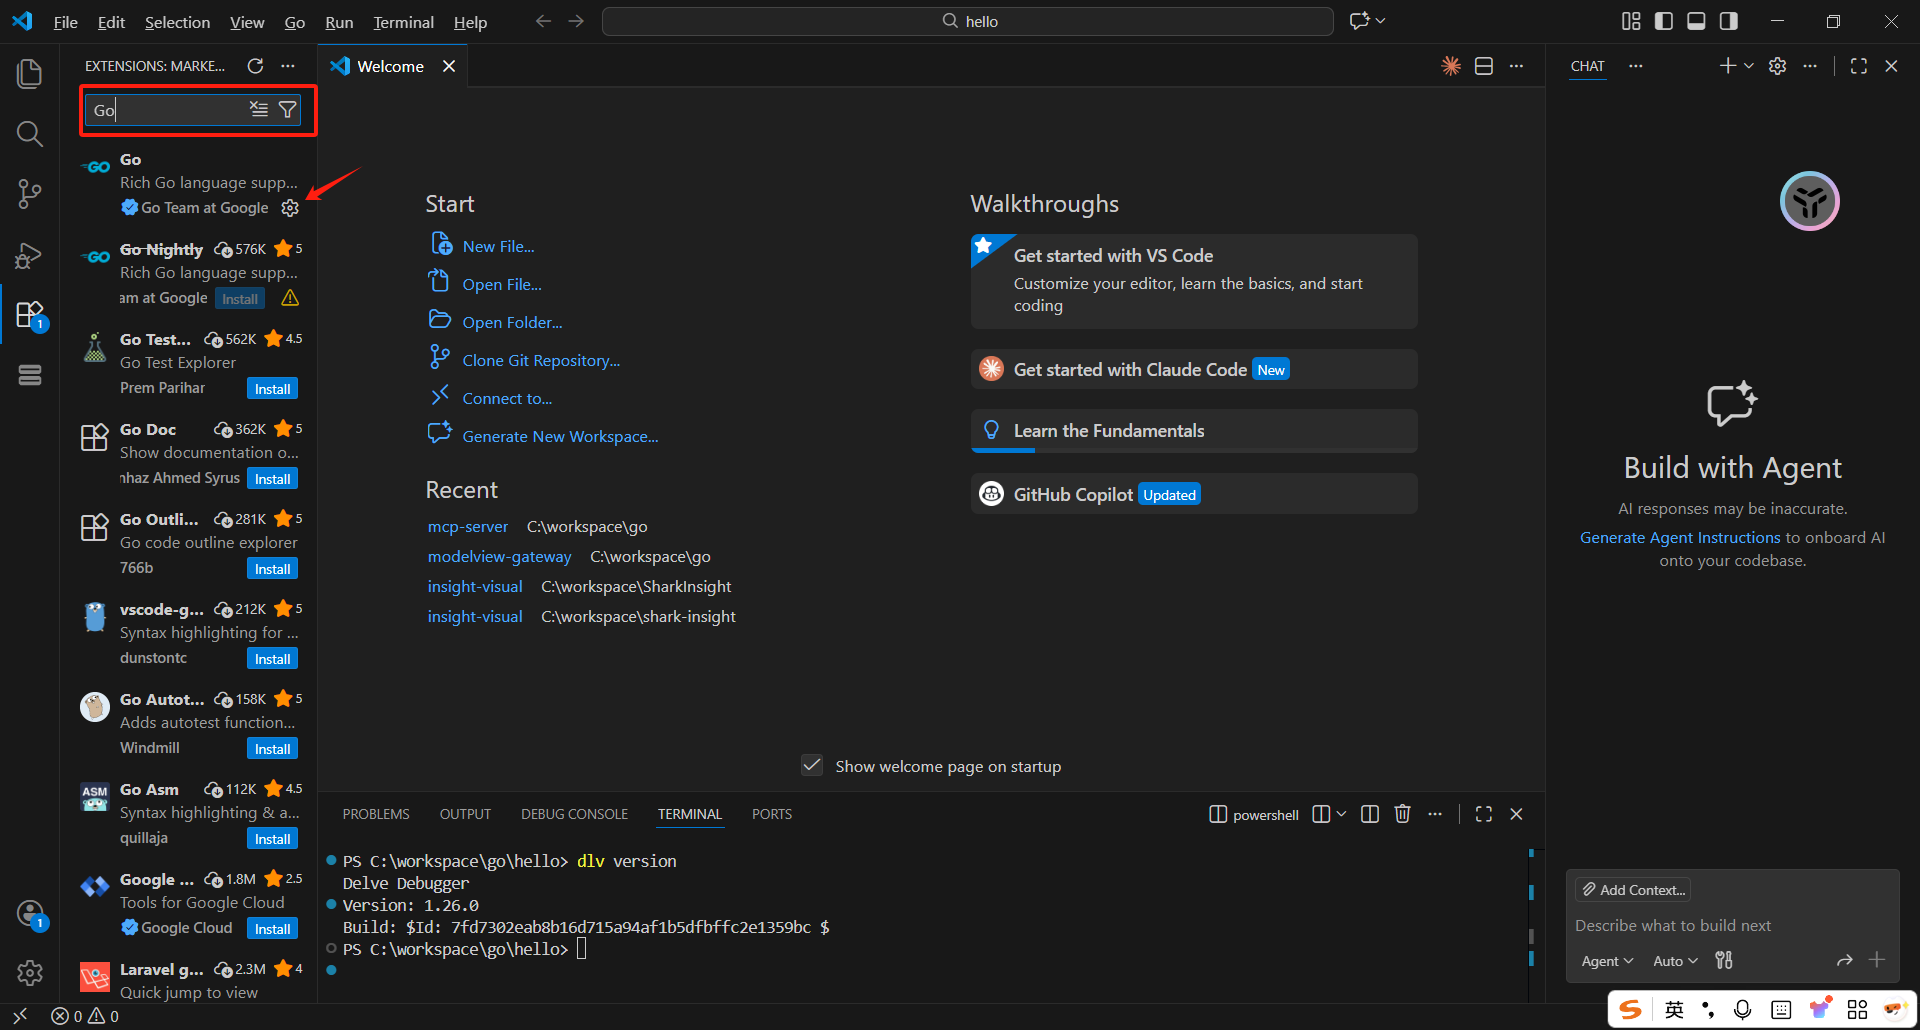Viewport: 1920px width, 1030px height.
Task: Open the Run menu
Action: pyautogui.click(x=339, y=22)
